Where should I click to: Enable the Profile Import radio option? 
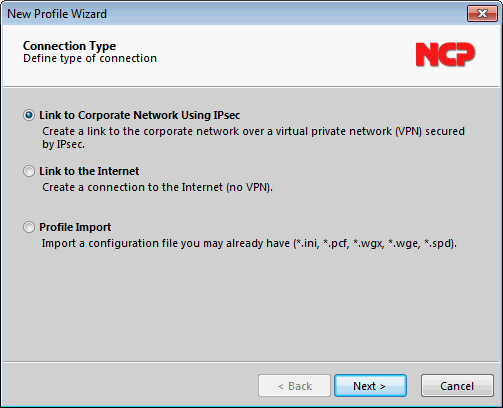coord(29,227)
